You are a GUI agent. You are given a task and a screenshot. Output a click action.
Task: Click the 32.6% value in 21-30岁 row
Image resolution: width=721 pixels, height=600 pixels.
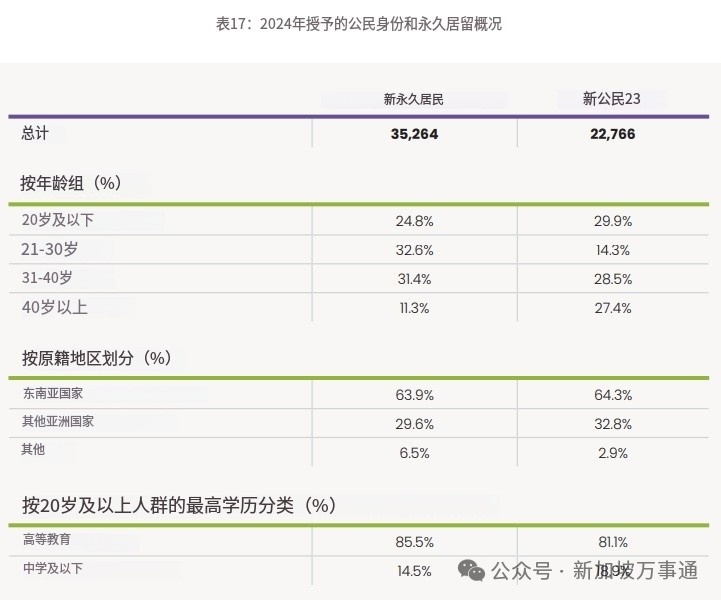click(414, 250)
